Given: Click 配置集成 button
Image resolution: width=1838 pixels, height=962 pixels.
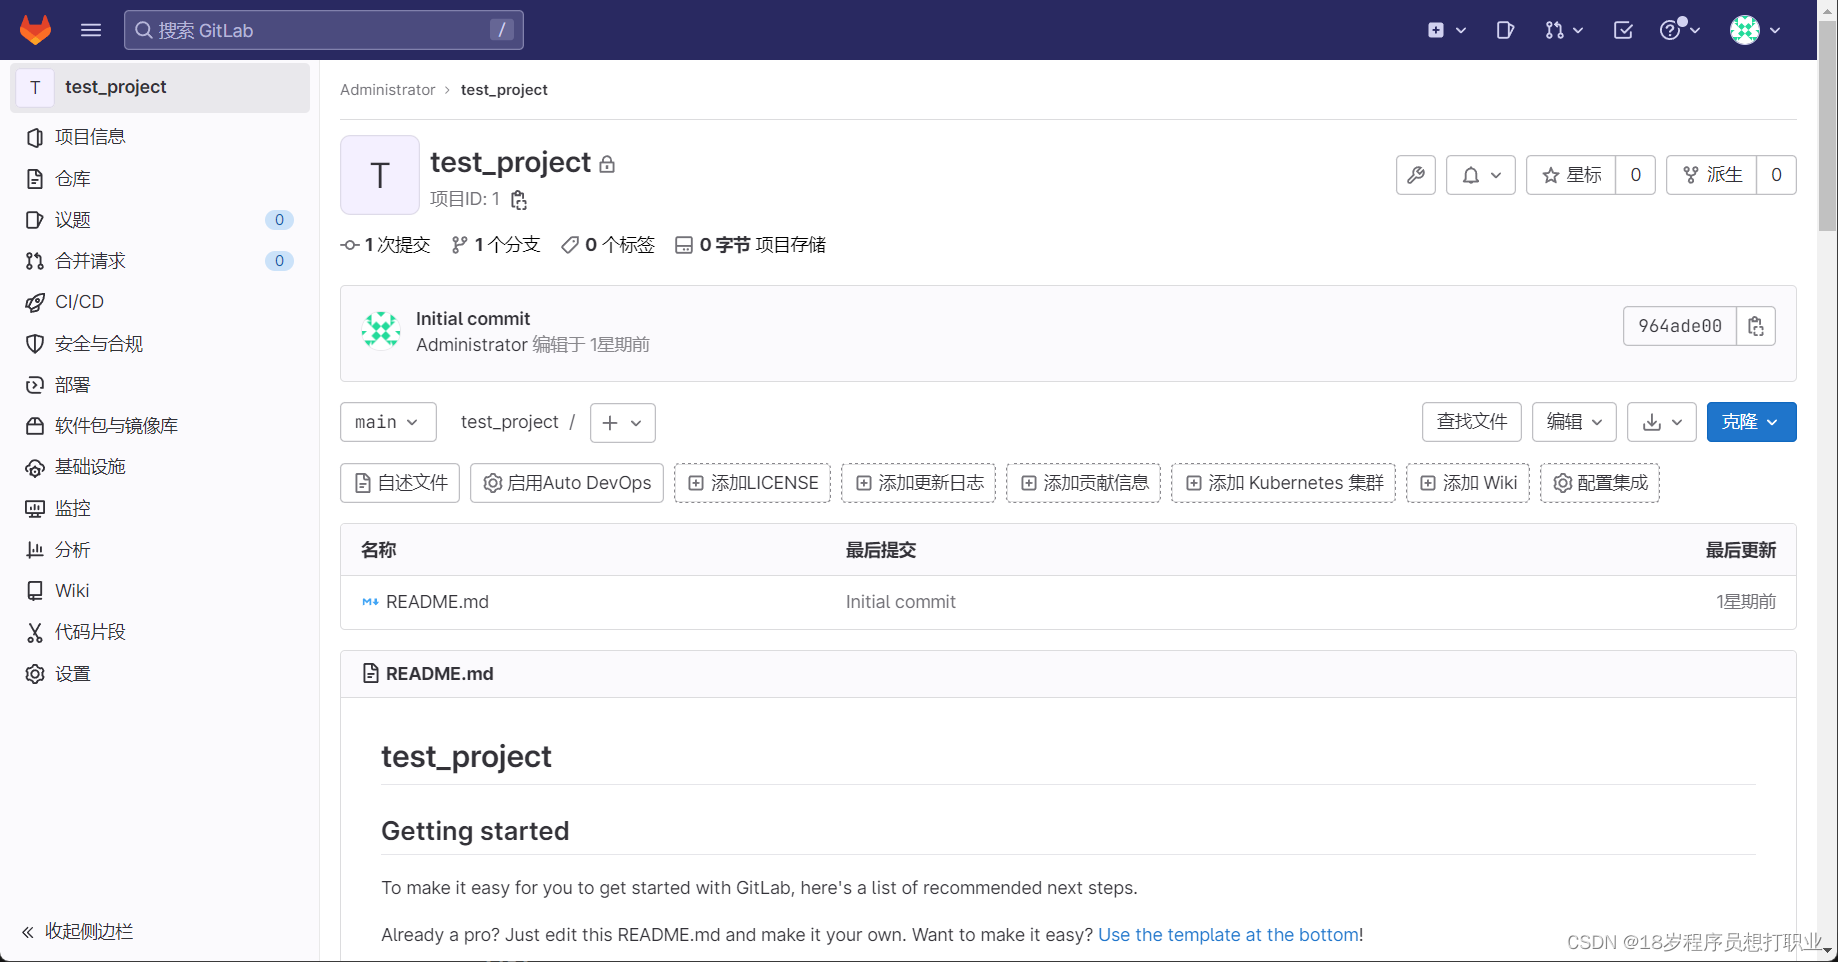Looking at the screenshot, I should coord(1600,483).
